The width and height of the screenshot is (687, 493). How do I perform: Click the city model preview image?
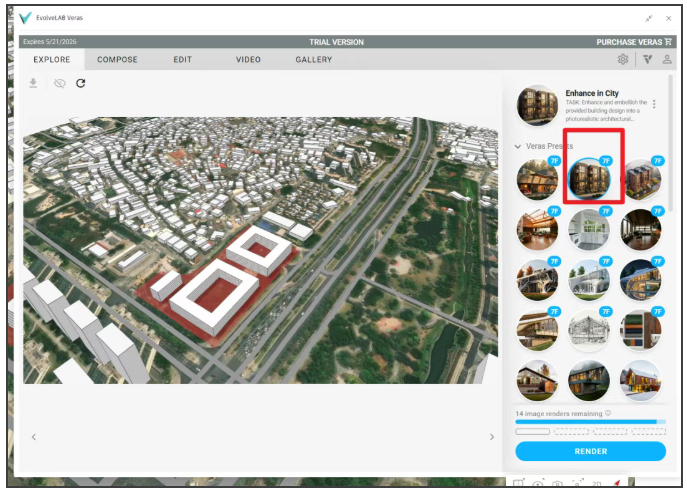[x=260, y=250]
